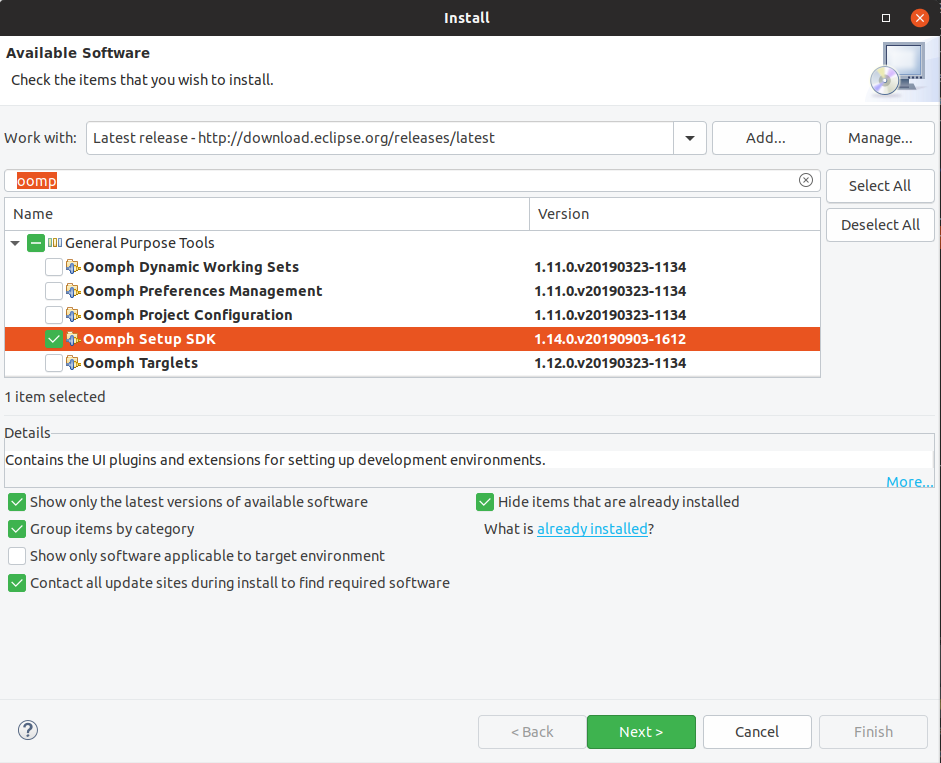This screenshot has height=763, width=941.
Task: Collapse the General Purpose Tools tree node
Action: coord(15,243)
